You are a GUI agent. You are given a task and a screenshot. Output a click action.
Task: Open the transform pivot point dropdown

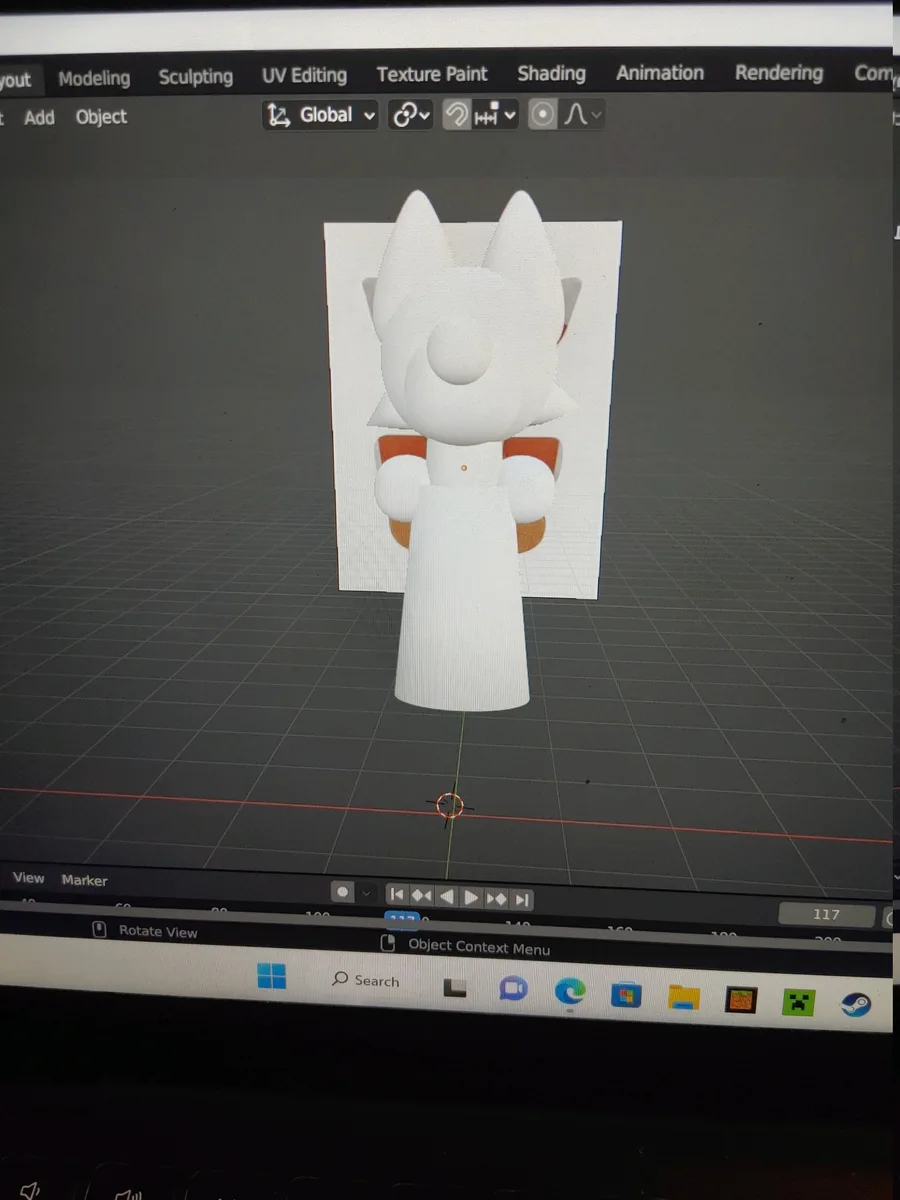[411, 115]
